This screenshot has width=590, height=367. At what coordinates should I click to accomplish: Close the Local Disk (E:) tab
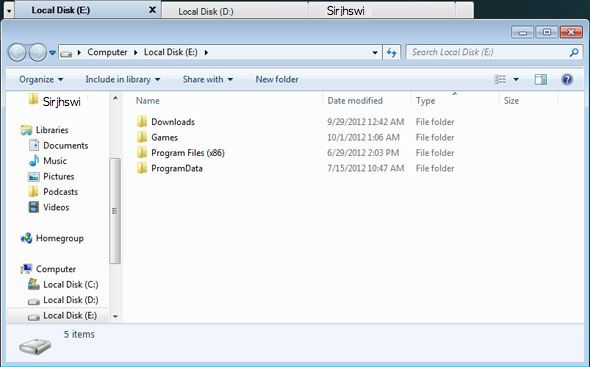(152, 10)
